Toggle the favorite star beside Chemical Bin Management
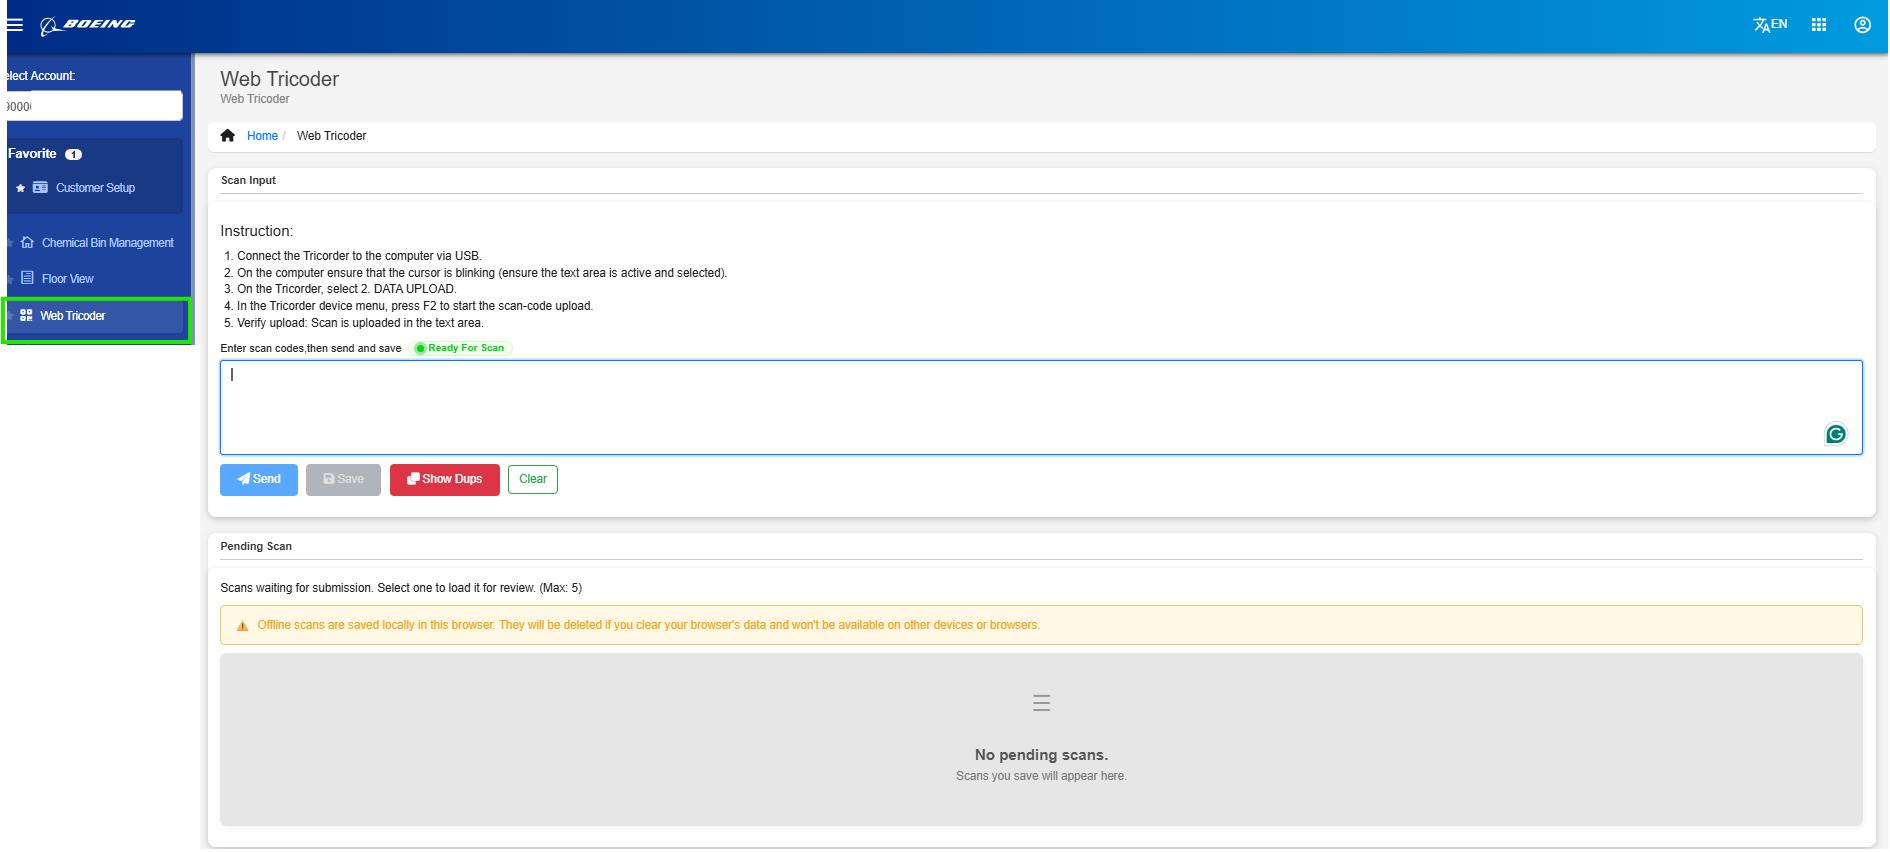The width and height of the screenshot is (1890, 852). click(10, 243)
